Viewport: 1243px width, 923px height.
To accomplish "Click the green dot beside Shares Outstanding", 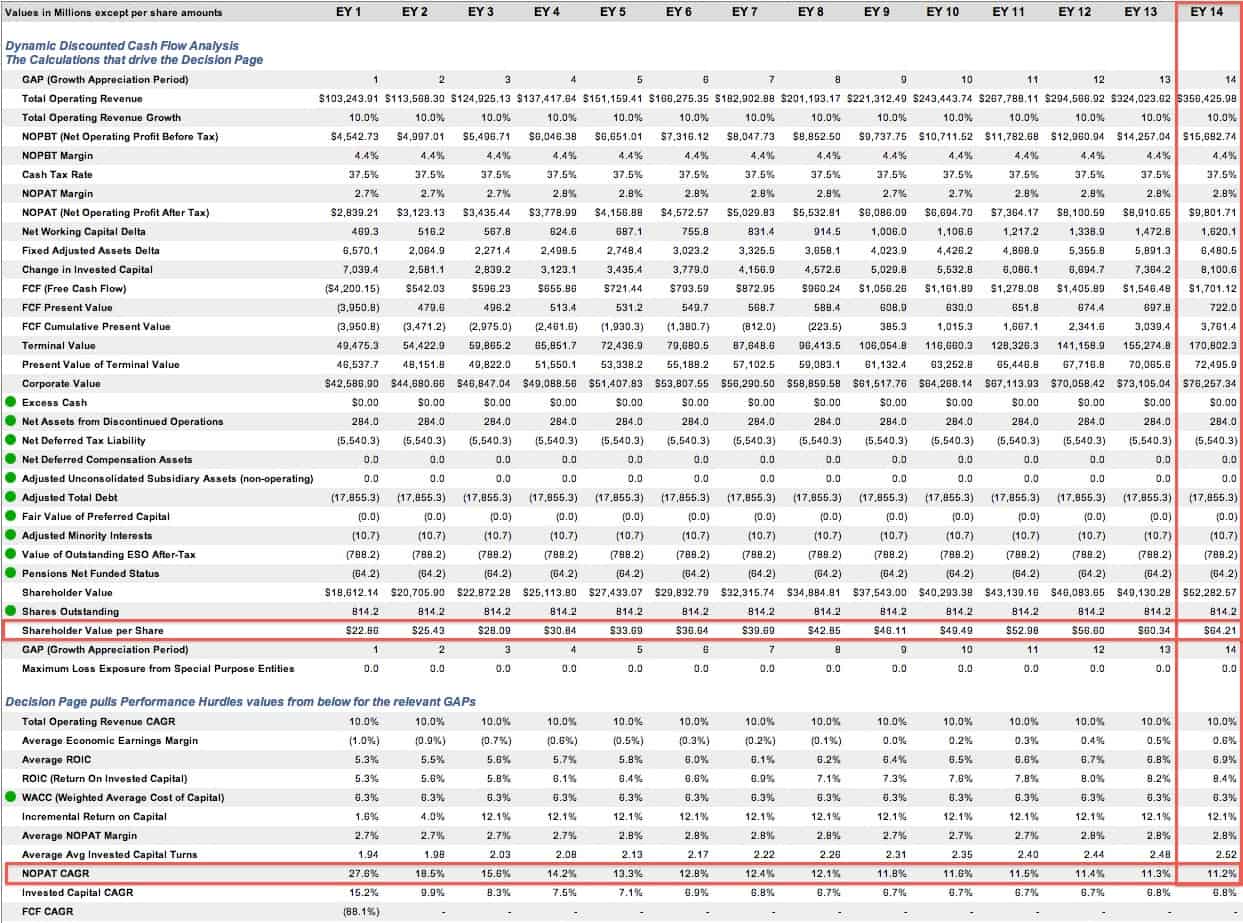I will [x=10, y=611].
